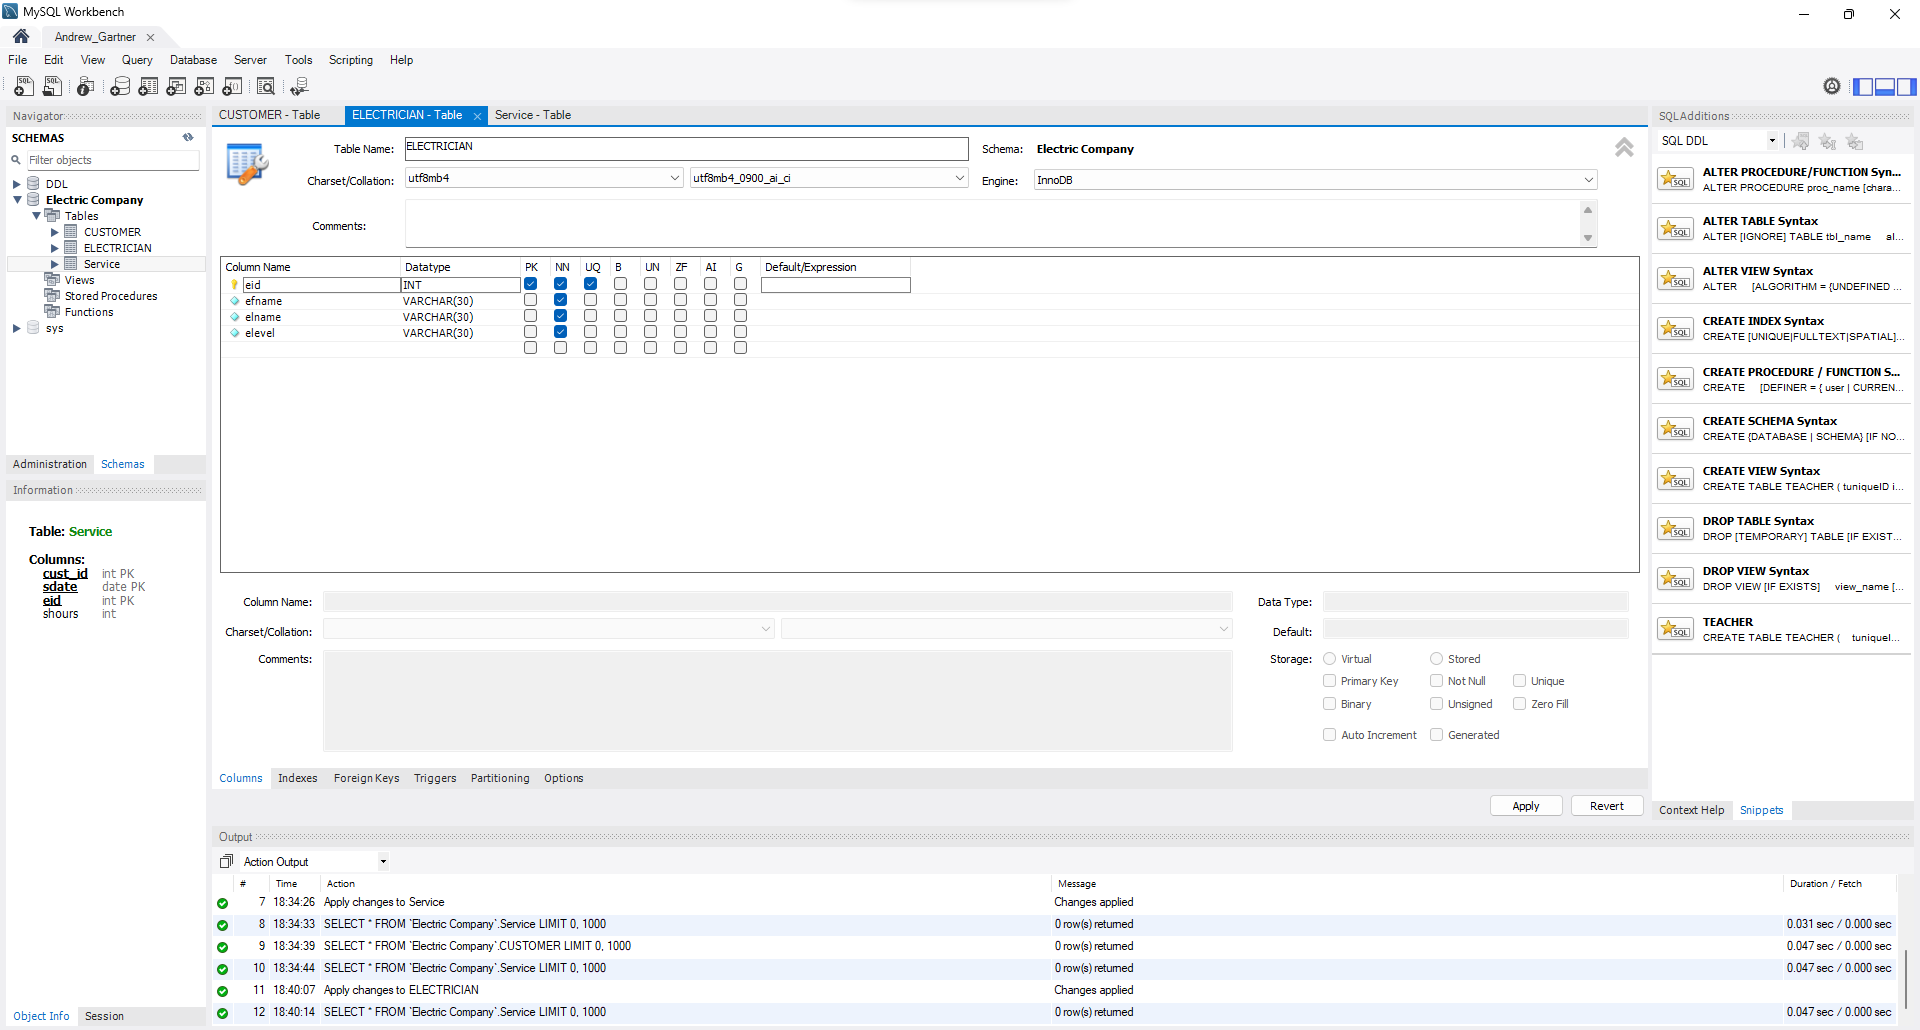This screenshot has height=1030, width=1920.
Task: Reconnect to DBMS toolbar icon
Action: pyautogui.click(x=299, y=87)
